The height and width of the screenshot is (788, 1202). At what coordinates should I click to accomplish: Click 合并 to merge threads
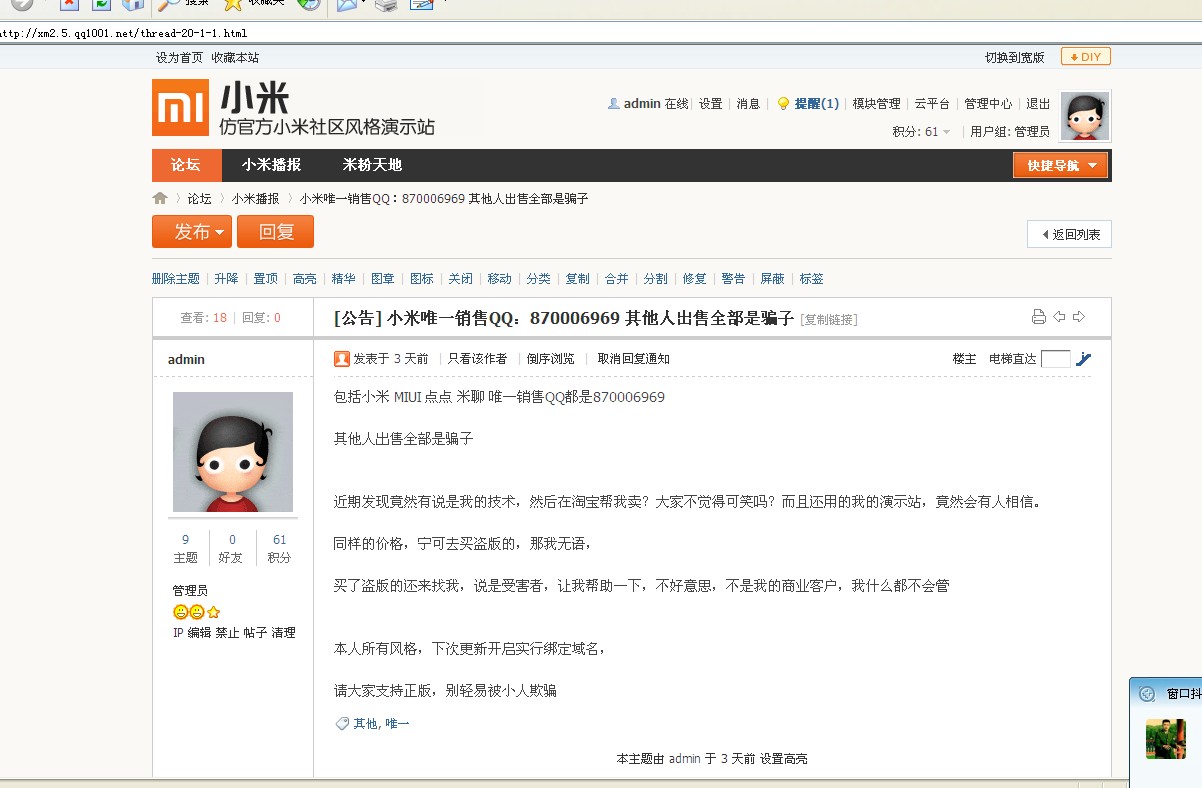click(616, 279)
